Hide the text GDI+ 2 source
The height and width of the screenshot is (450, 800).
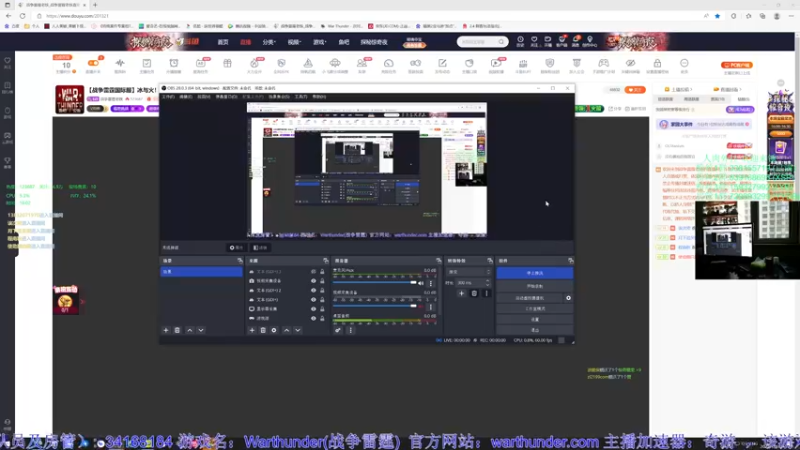(313, 290)
